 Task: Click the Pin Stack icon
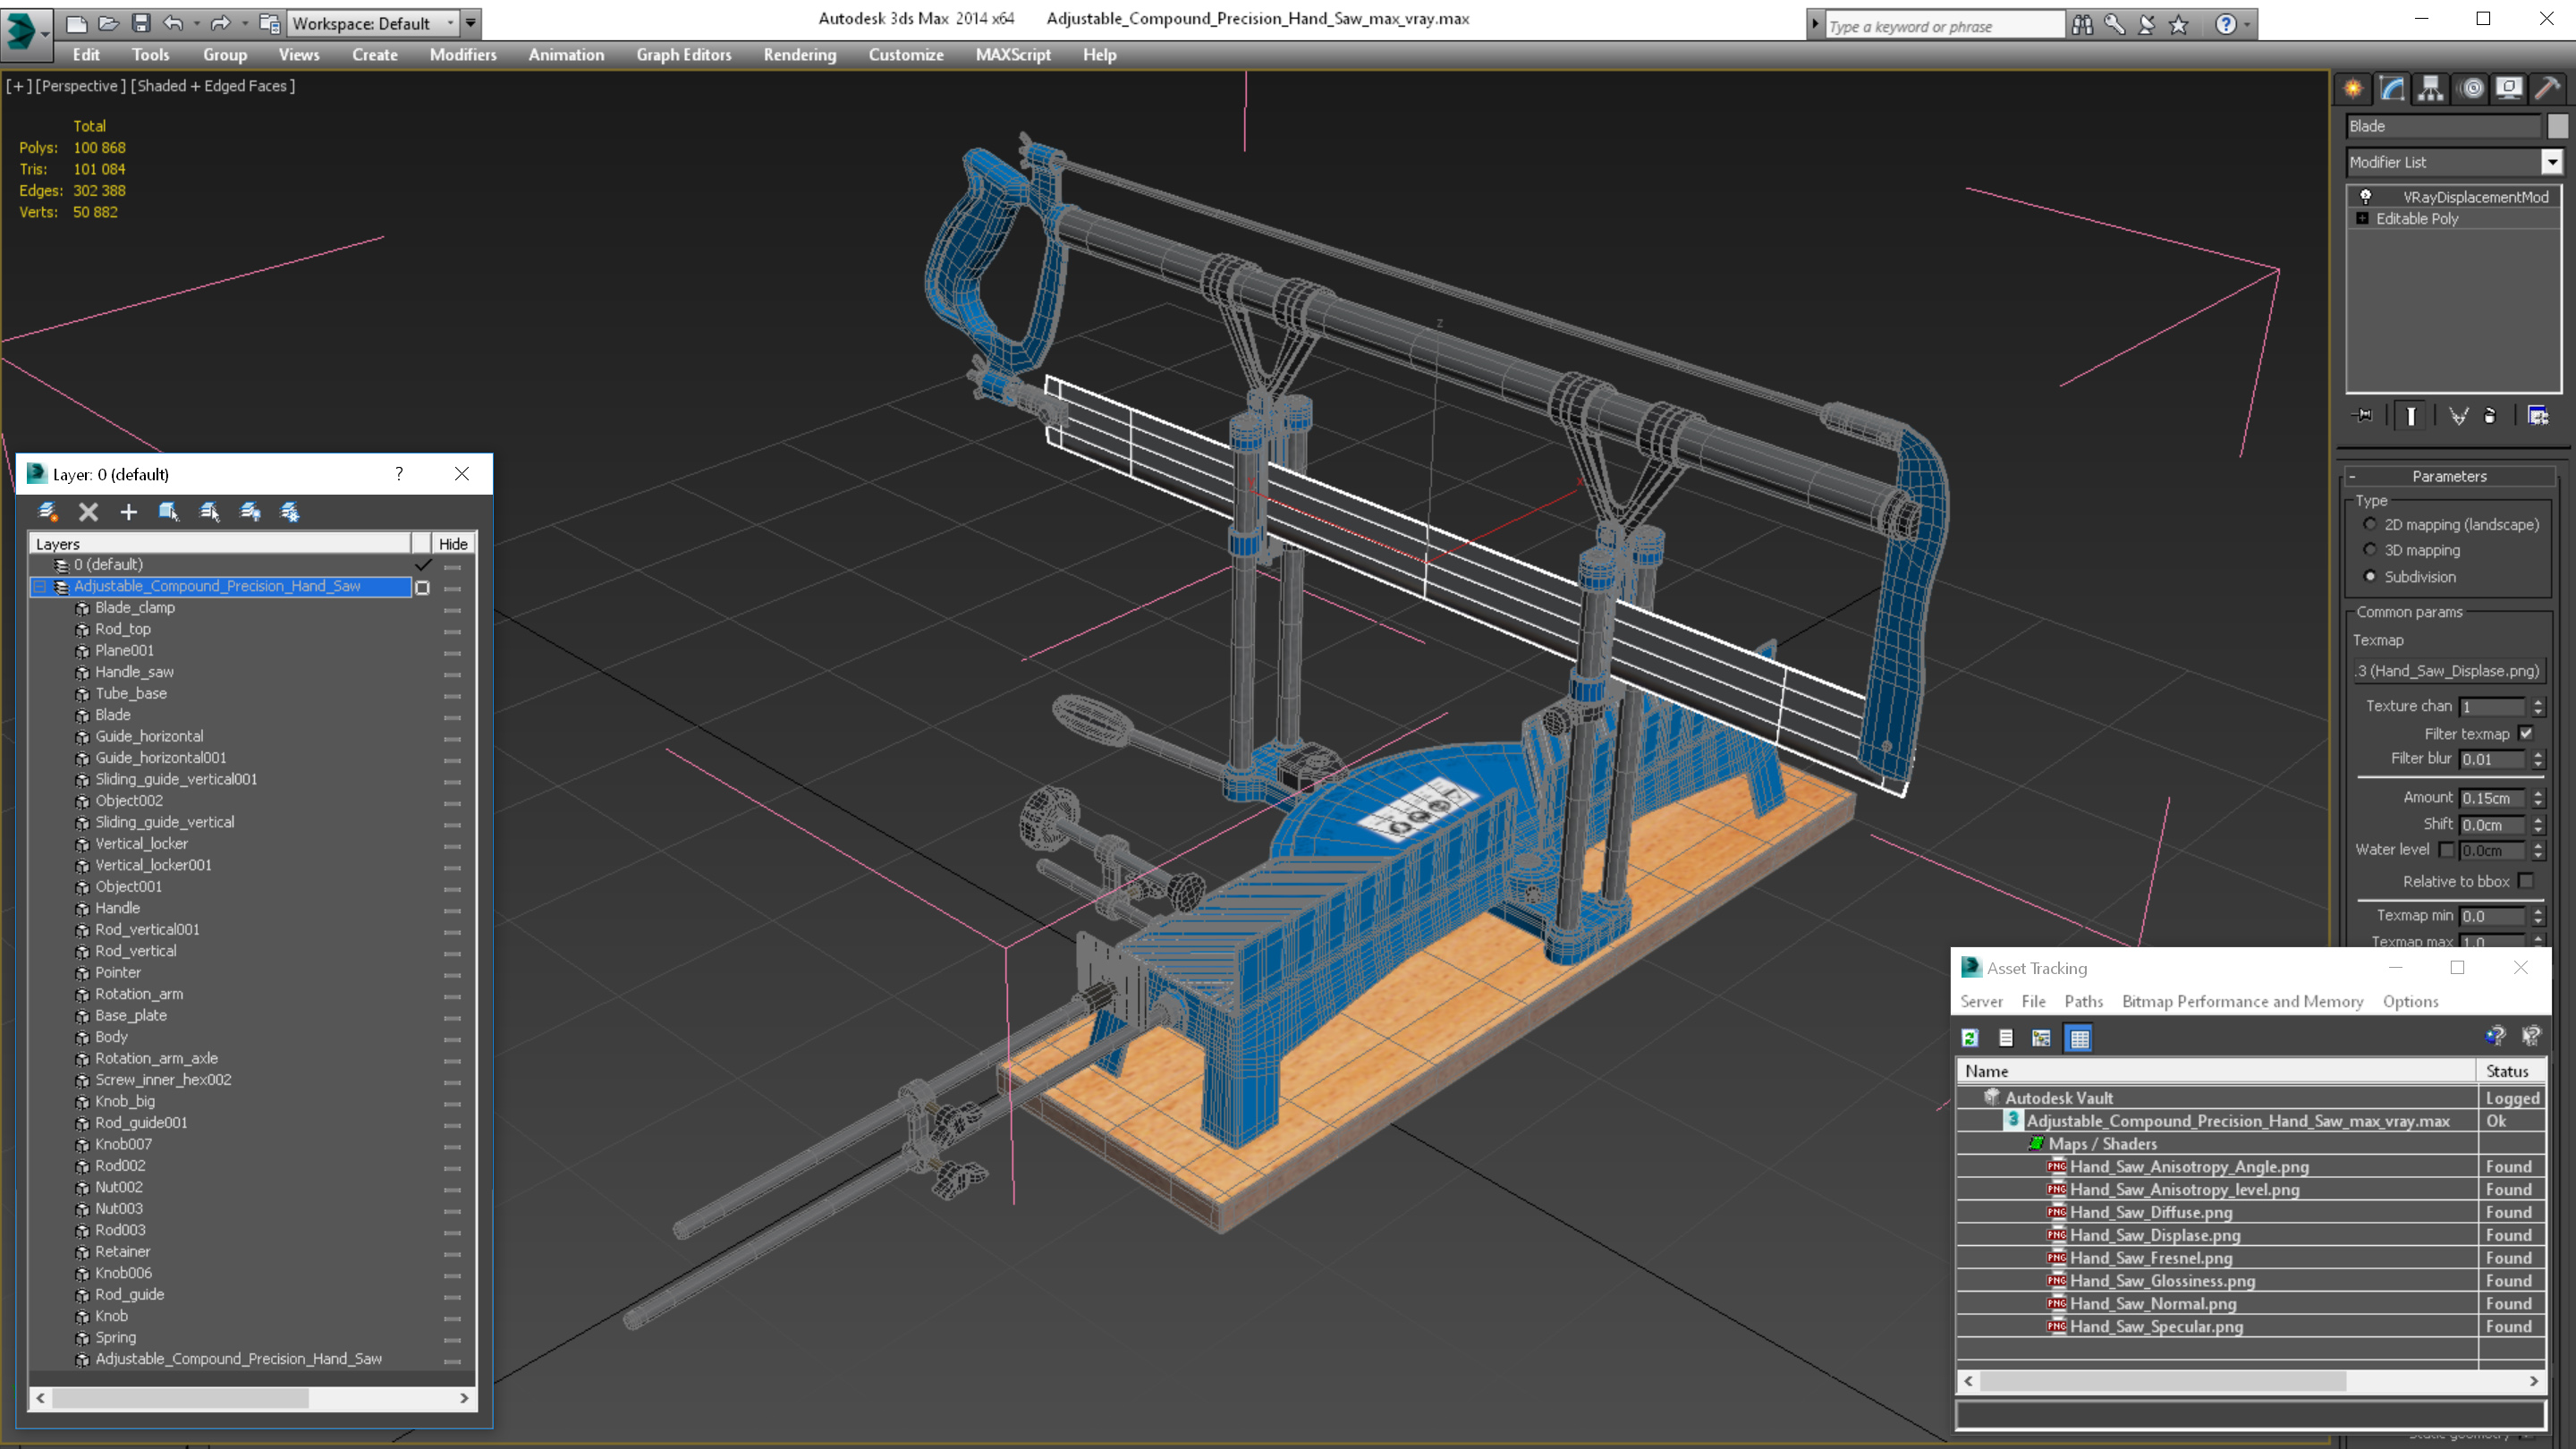(2364, 416)
